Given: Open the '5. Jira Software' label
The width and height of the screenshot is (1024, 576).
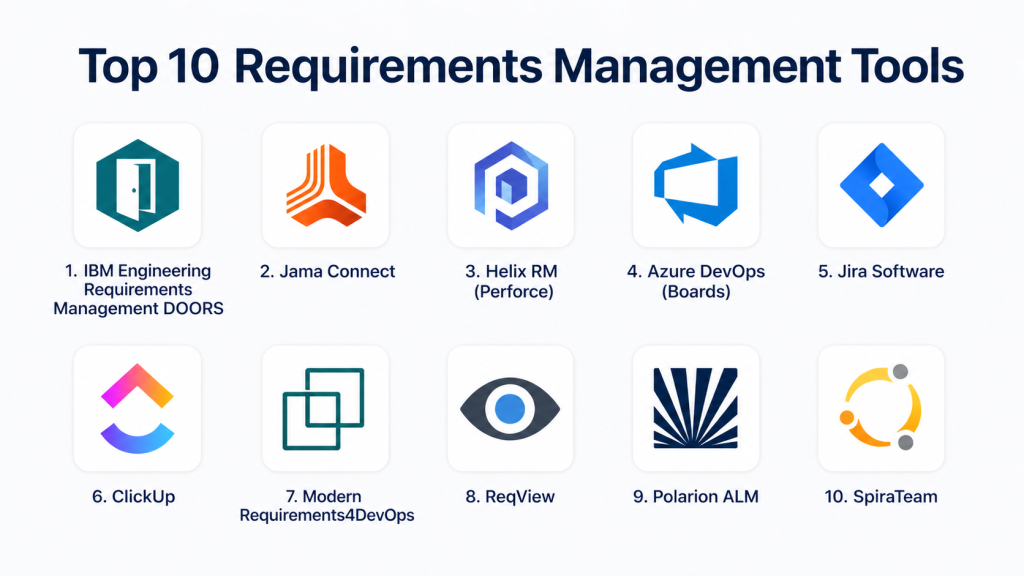Looking at the screenshot, I should click(x=881, y=271).
